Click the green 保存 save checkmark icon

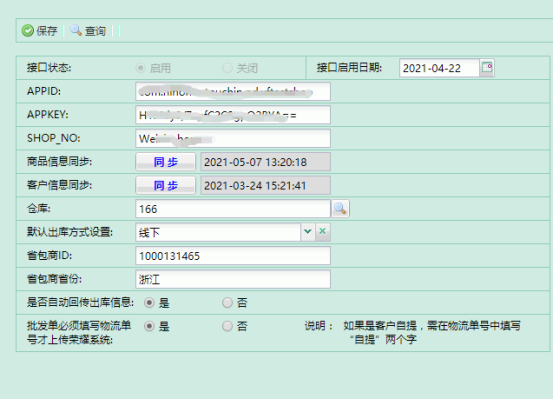click(28, 31)
